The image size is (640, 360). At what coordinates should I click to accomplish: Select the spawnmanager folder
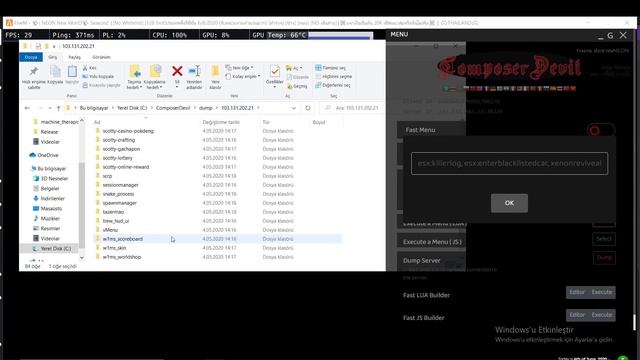point(120,203)
